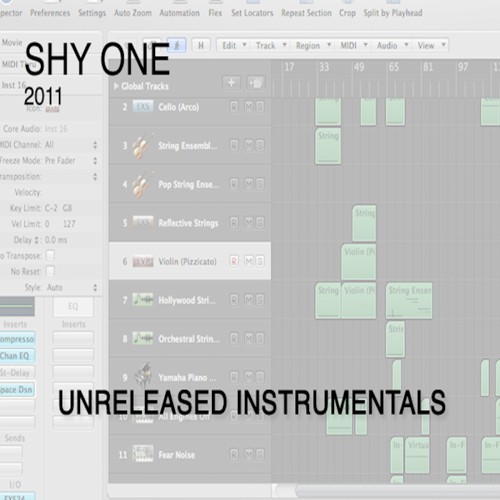The width and height of the screenshot is (500, 500).
Task: Mute the Cello (Arco) track
Action: (249, 107)
